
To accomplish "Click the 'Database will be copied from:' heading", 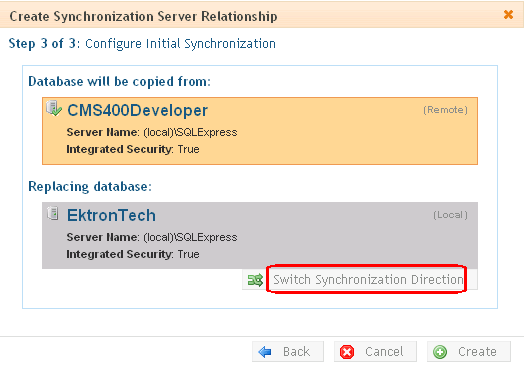I will coord(119,81).
